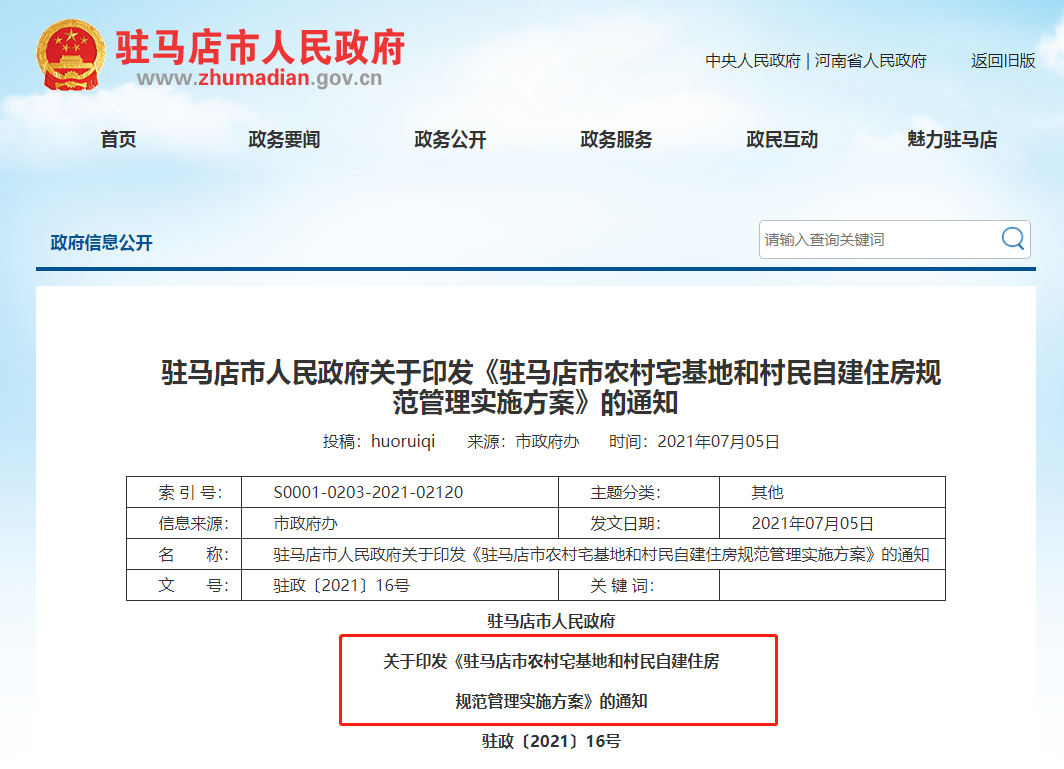Open the 政务要闻 menu item
The image size is (1064, 769).
pos(284,140)
